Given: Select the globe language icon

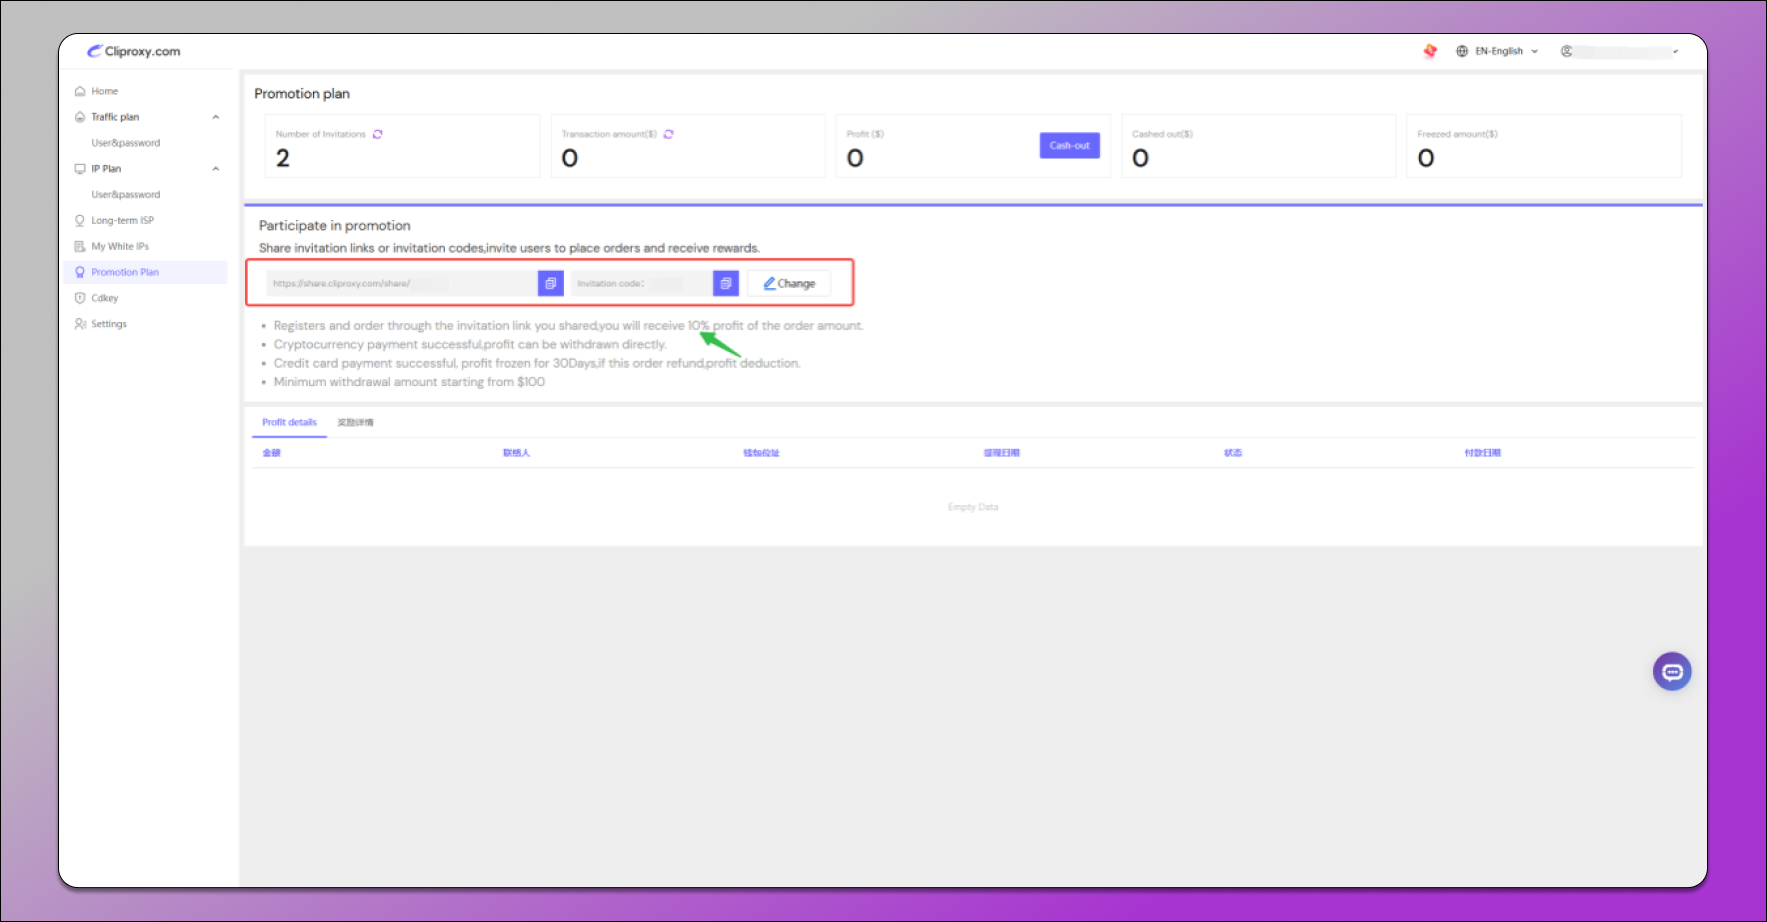Looking at the screenshot, I should point(1462,51).
